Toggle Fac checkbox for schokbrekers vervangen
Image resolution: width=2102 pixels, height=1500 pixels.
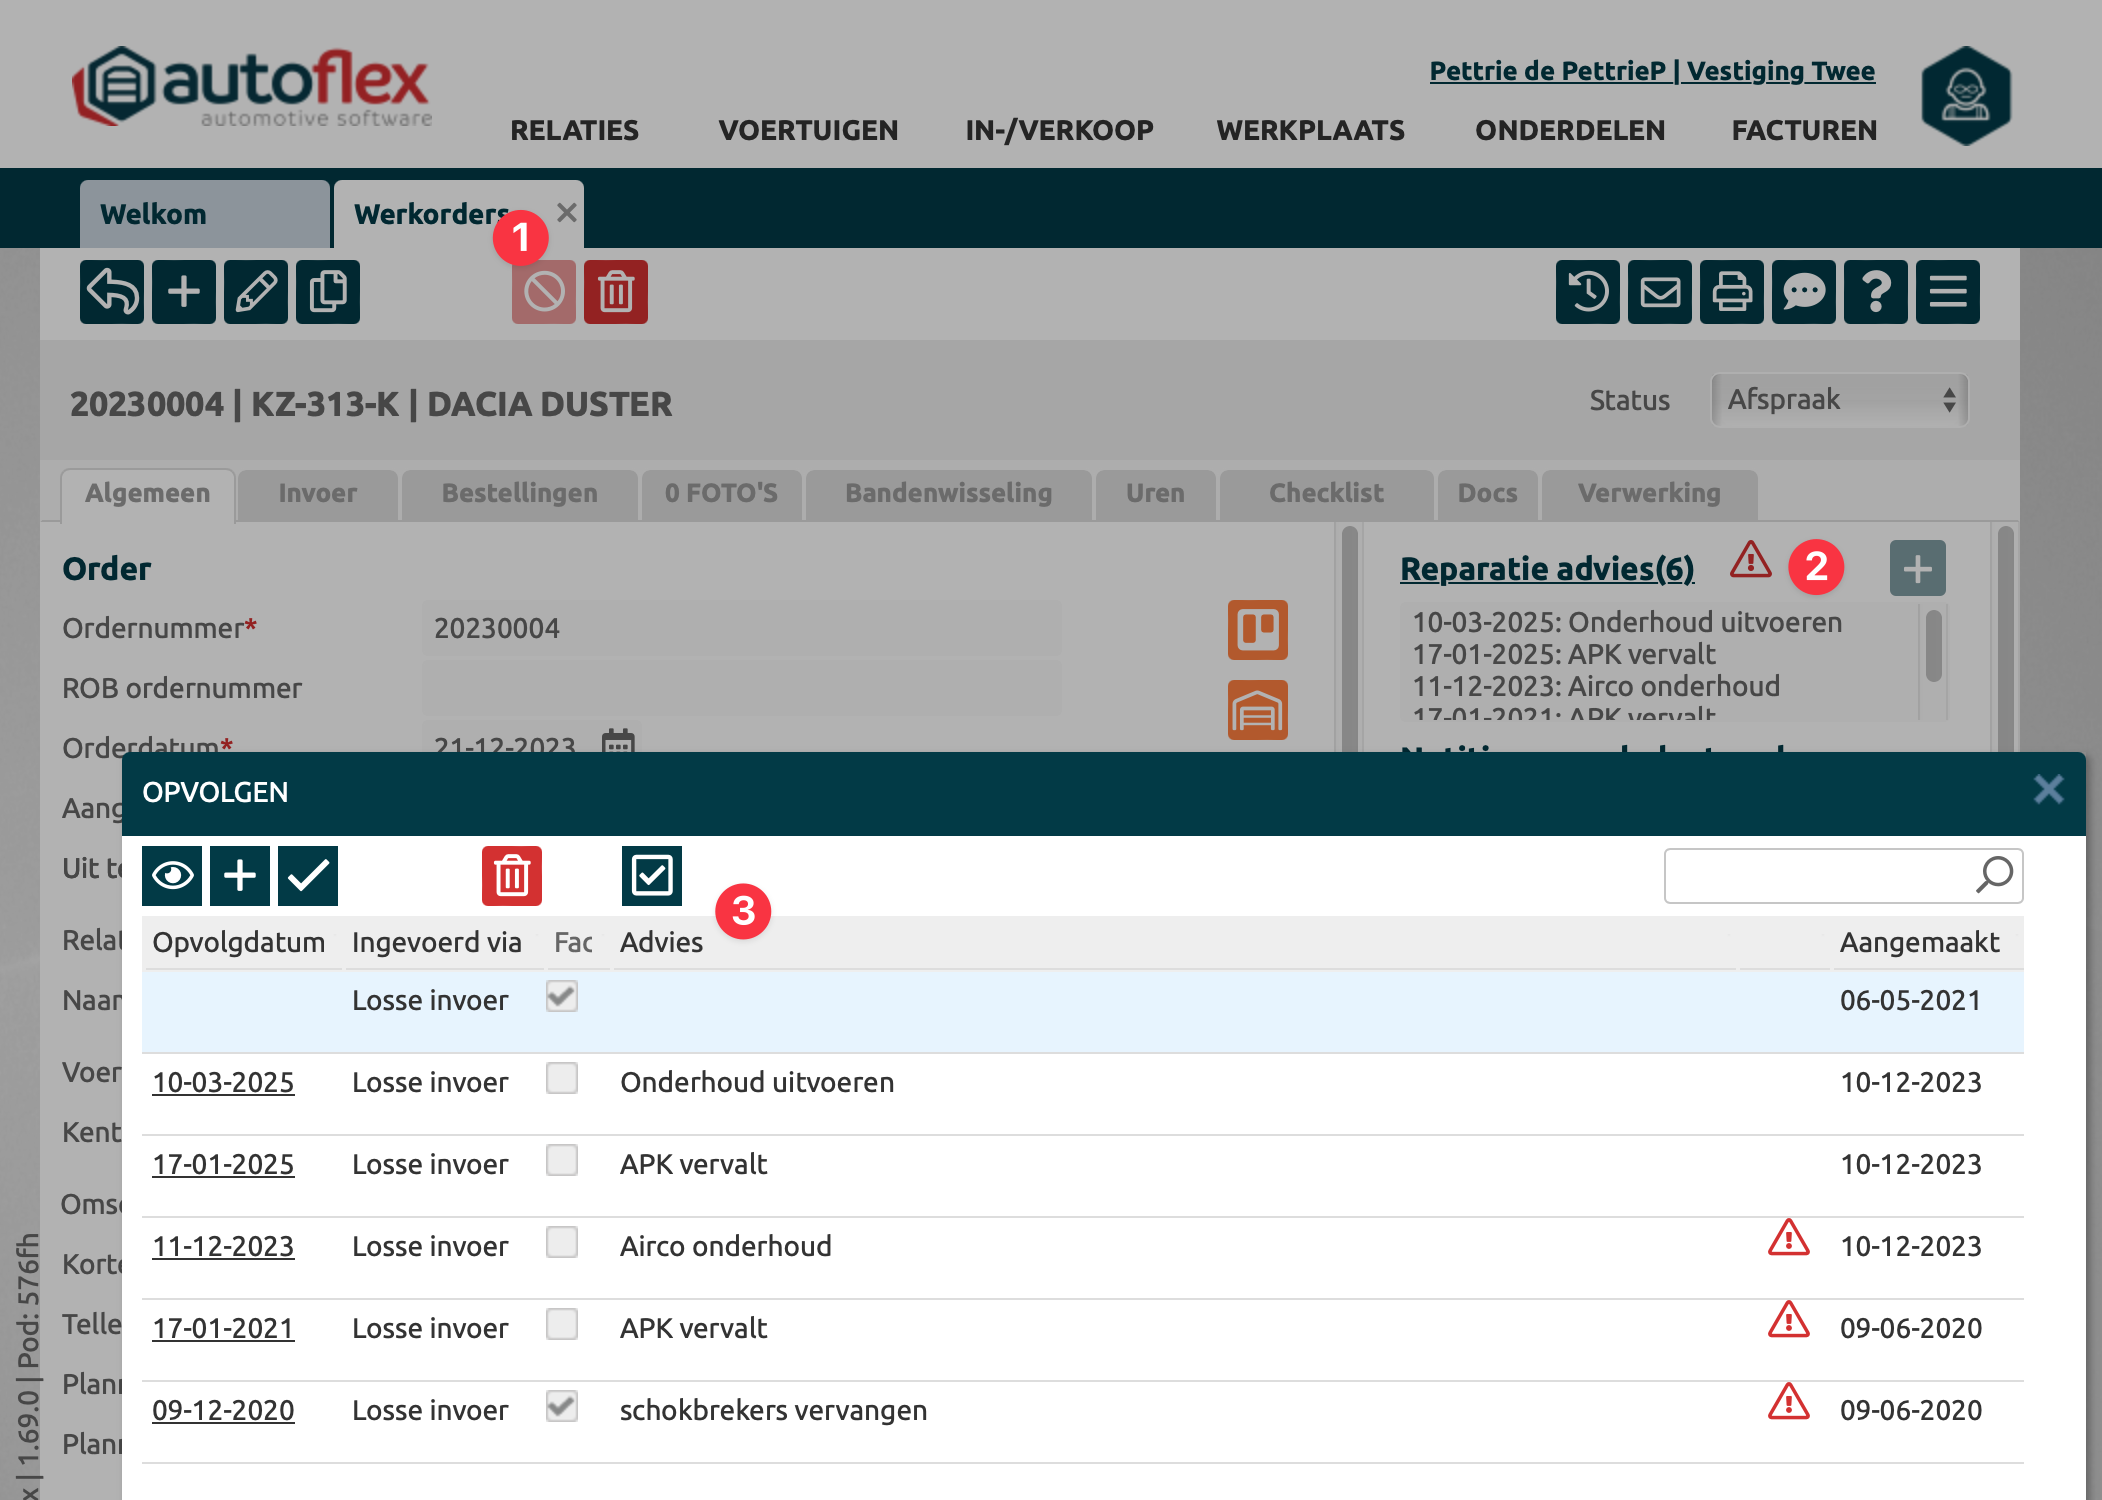click(562, 1407)
